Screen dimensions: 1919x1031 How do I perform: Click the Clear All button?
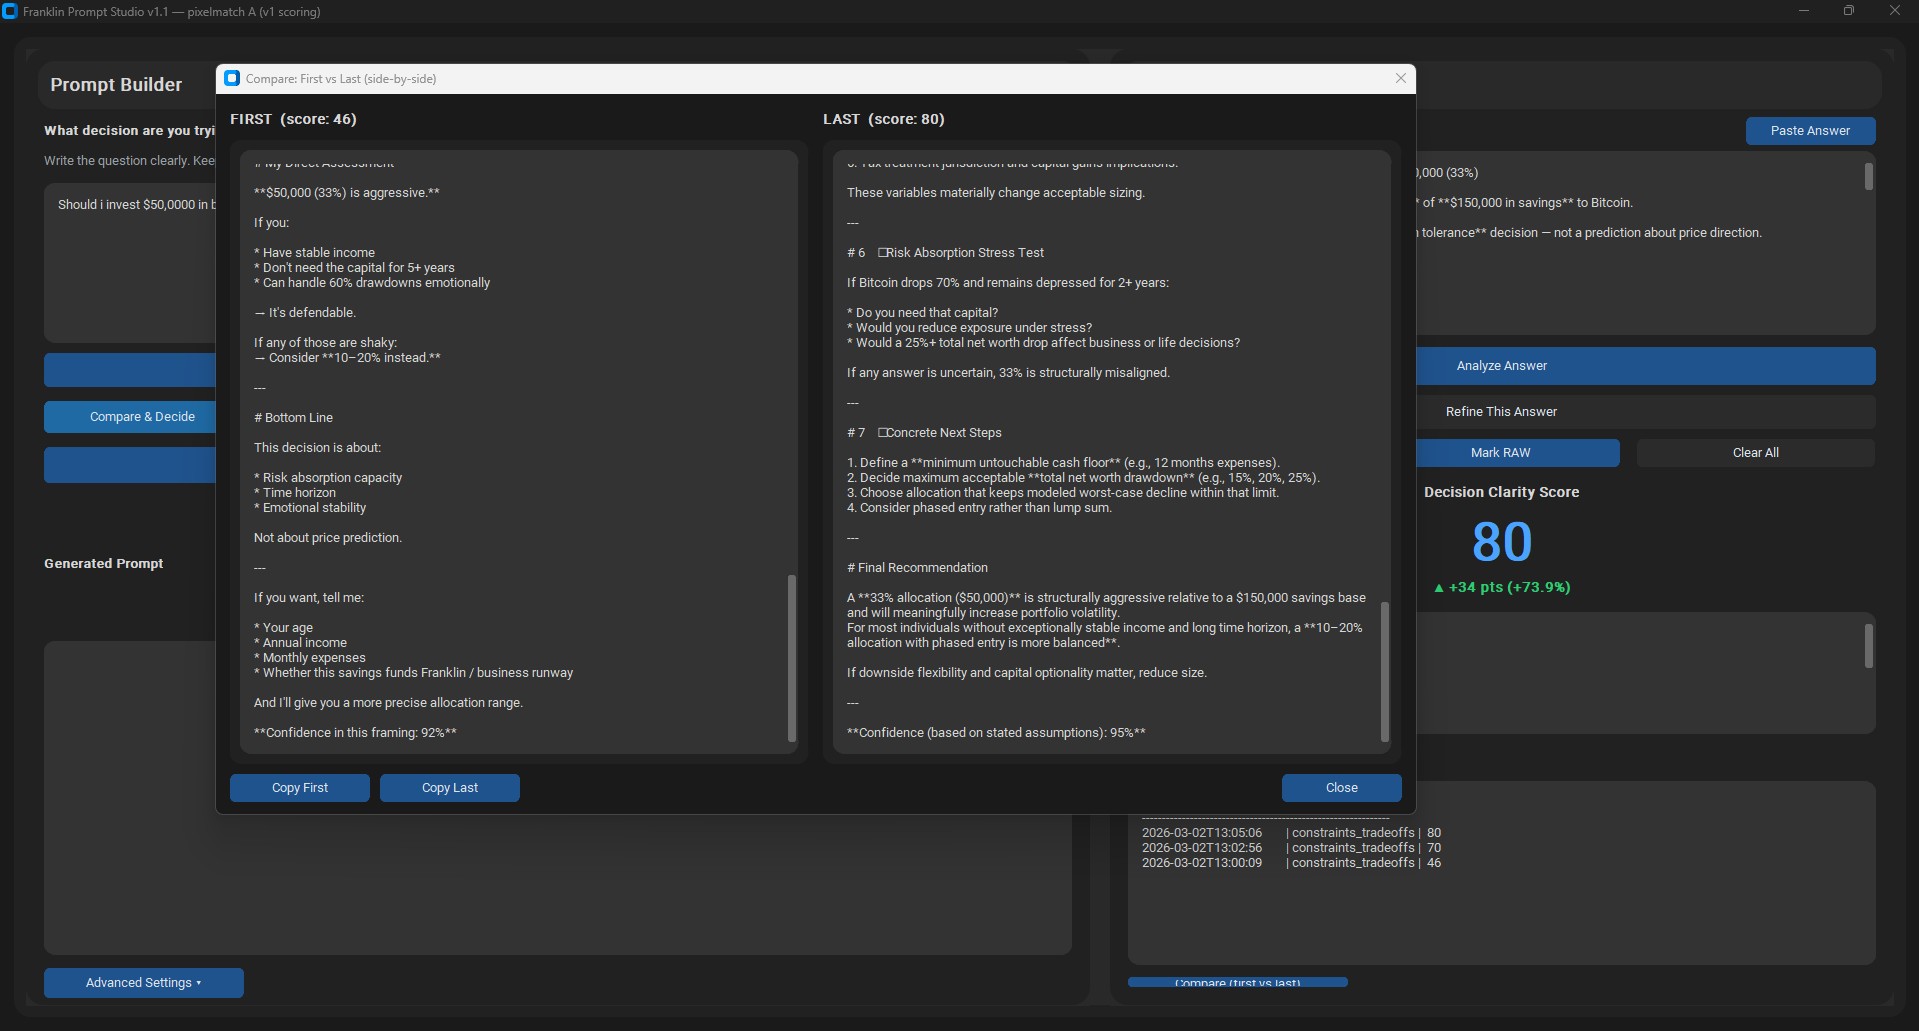tap(1755, 453)
